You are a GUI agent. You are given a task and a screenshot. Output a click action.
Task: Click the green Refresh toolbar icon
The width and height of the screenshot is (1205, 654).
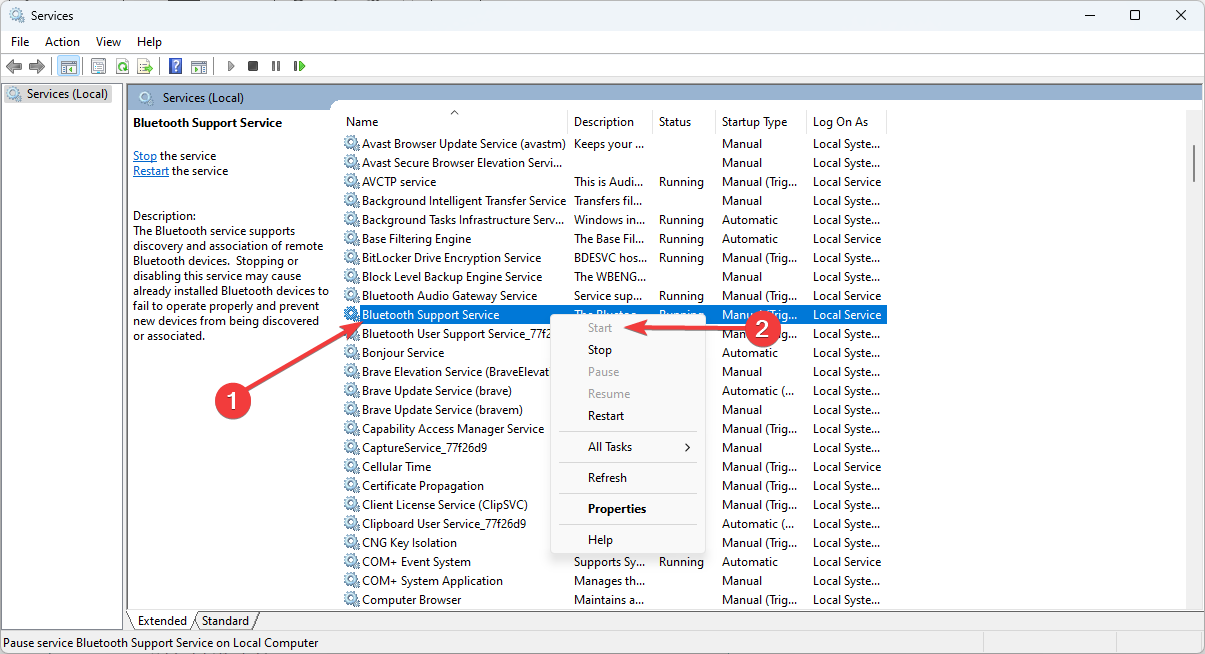[x=122, y=66]
